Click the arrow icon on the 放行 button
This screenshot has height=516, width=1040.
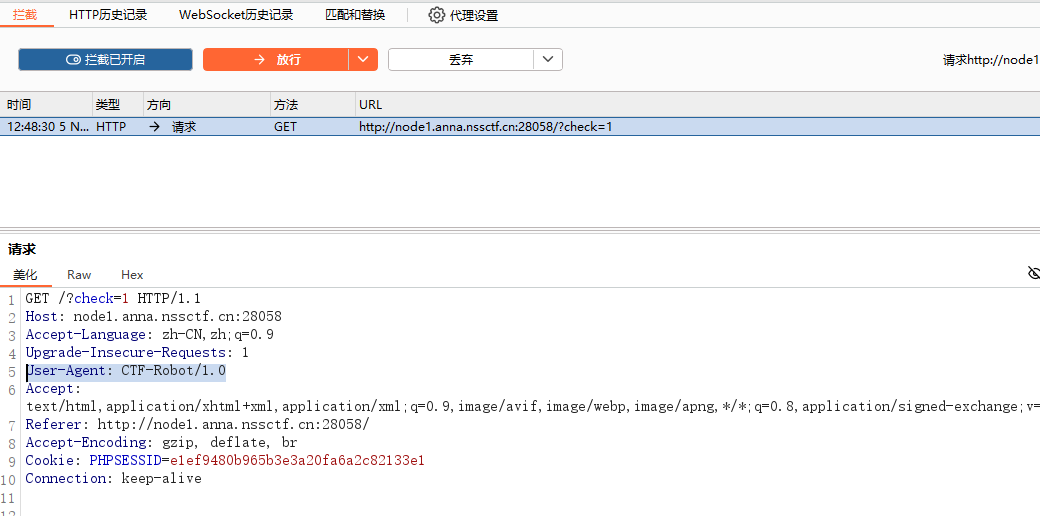(259, 60)
